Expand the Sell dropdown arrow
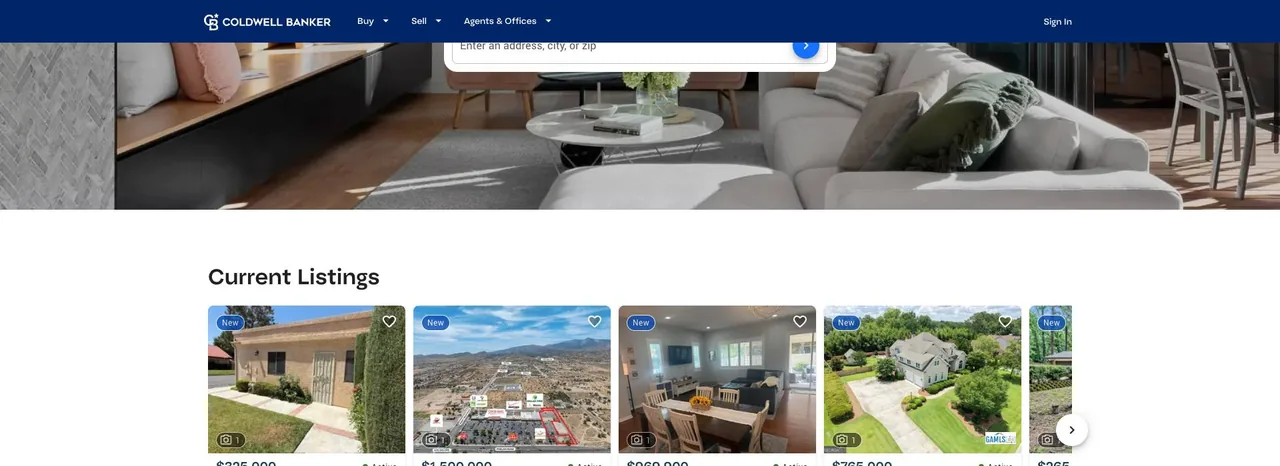 point(438,21)
